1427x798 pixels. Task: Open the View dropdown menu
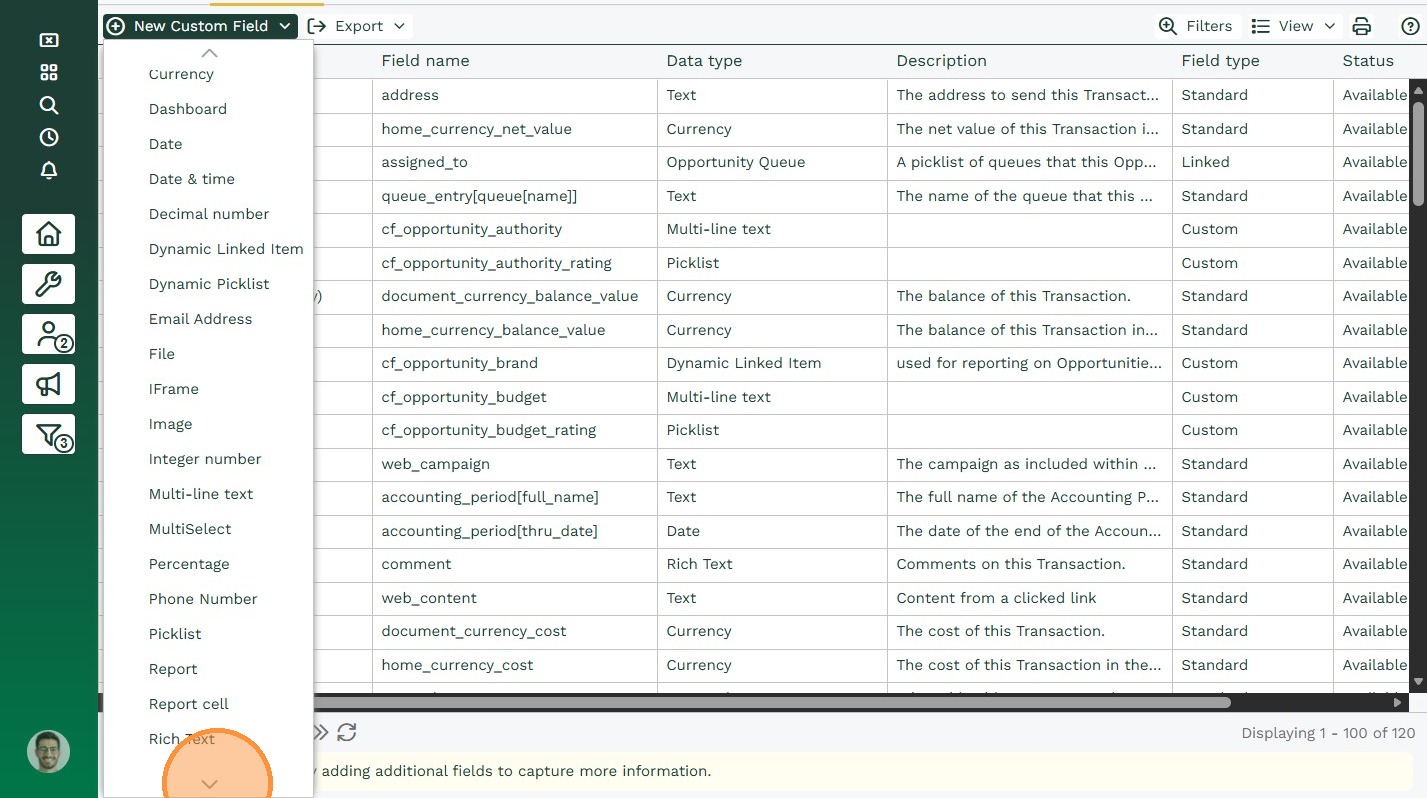[1293, 26]
